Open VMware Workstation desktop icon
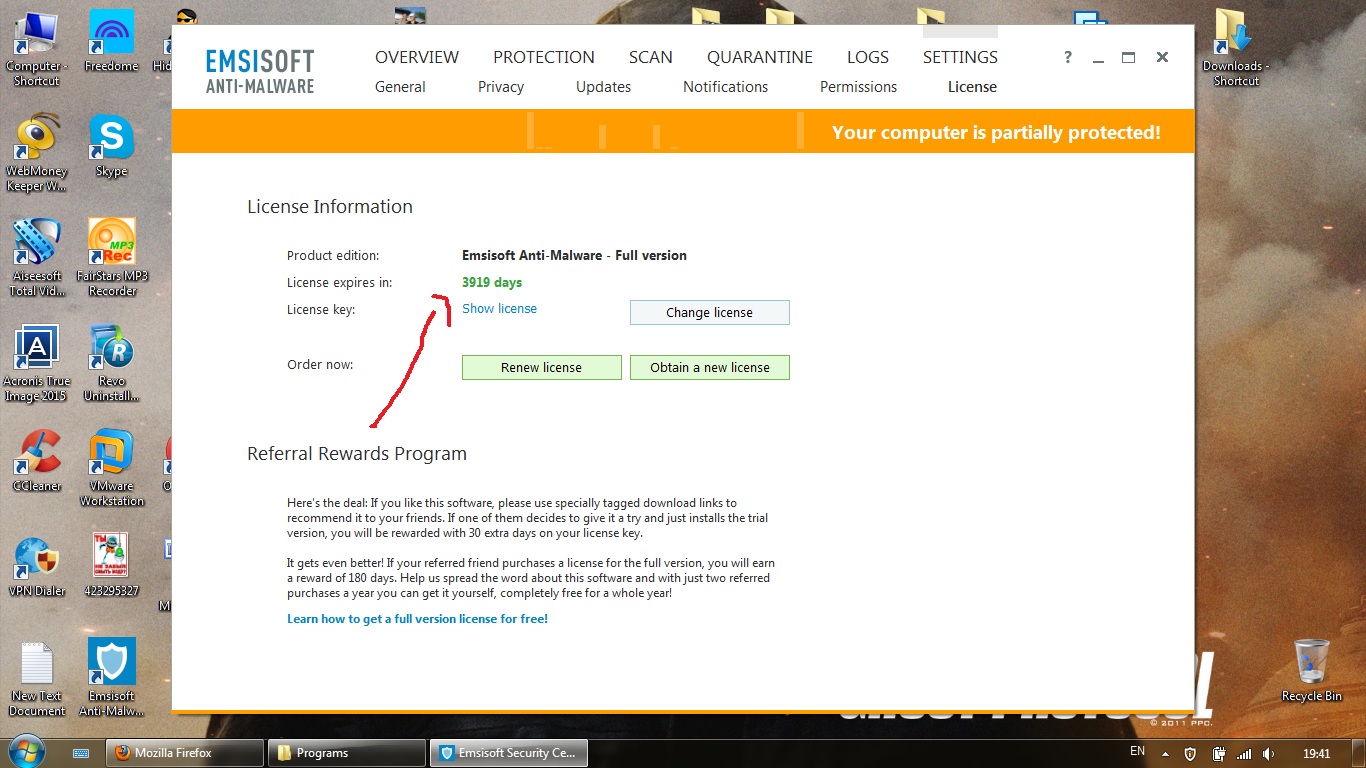 [x=112, y=468]
